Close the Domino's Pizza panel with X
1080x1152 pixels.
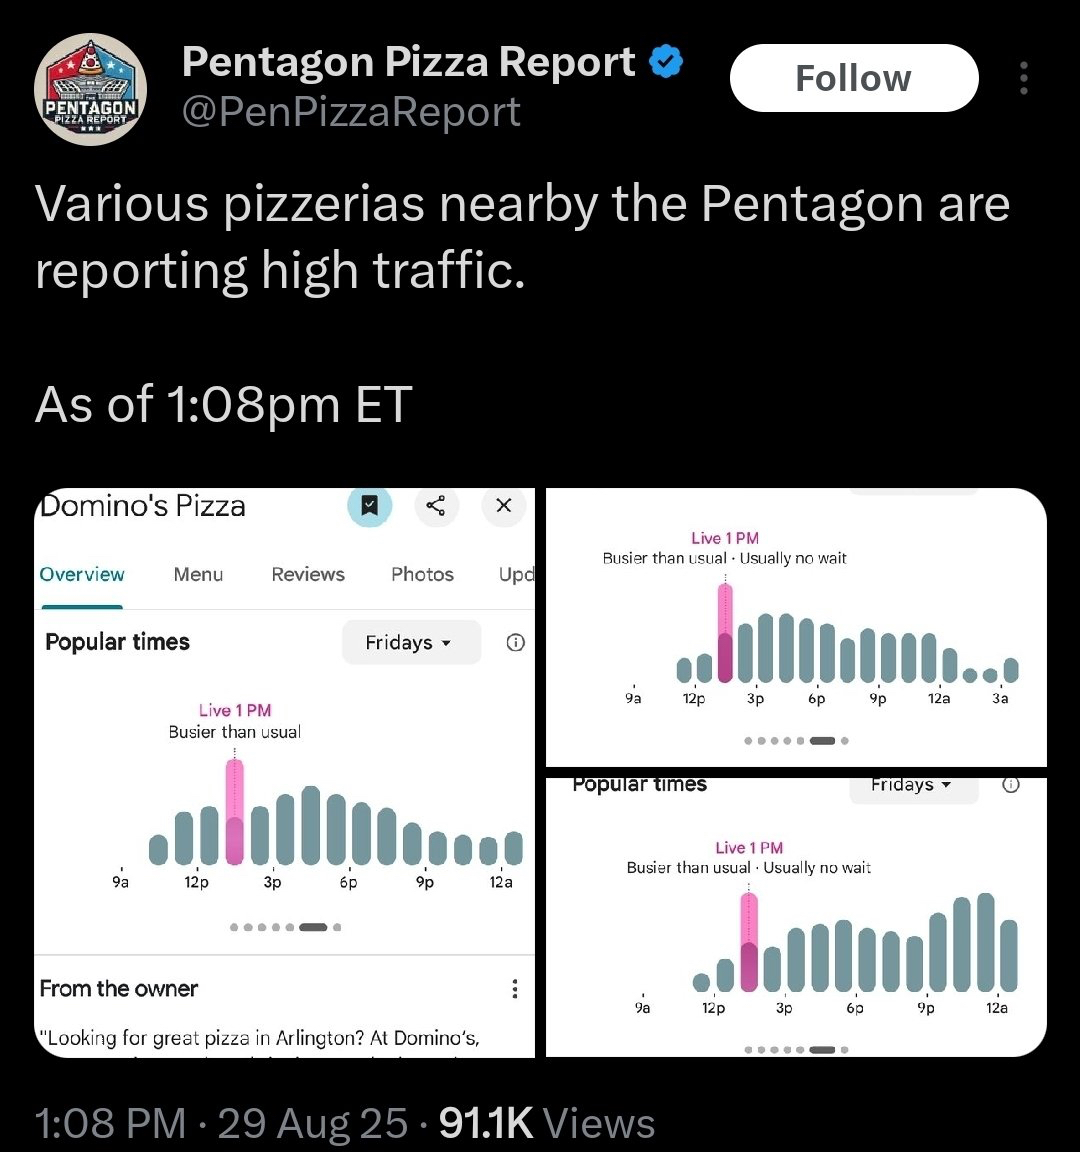pos(503,506)
